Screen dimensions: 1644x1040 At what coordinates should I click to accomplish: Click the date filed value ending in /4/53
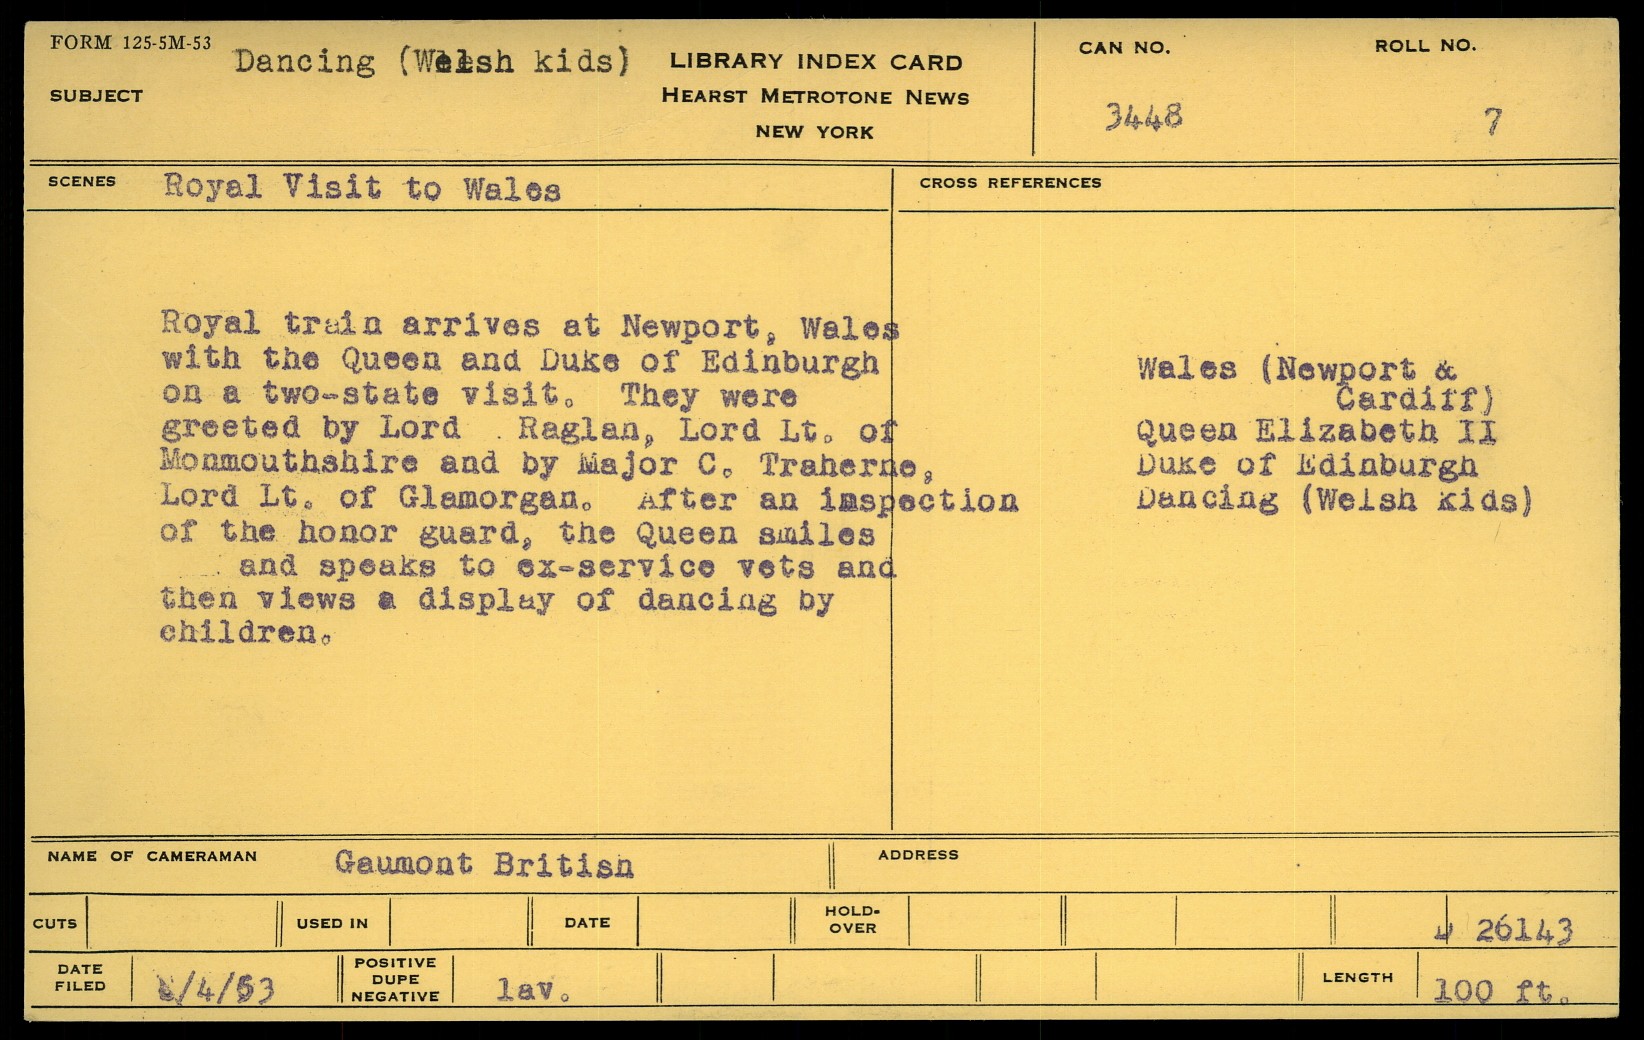(216, 989)
